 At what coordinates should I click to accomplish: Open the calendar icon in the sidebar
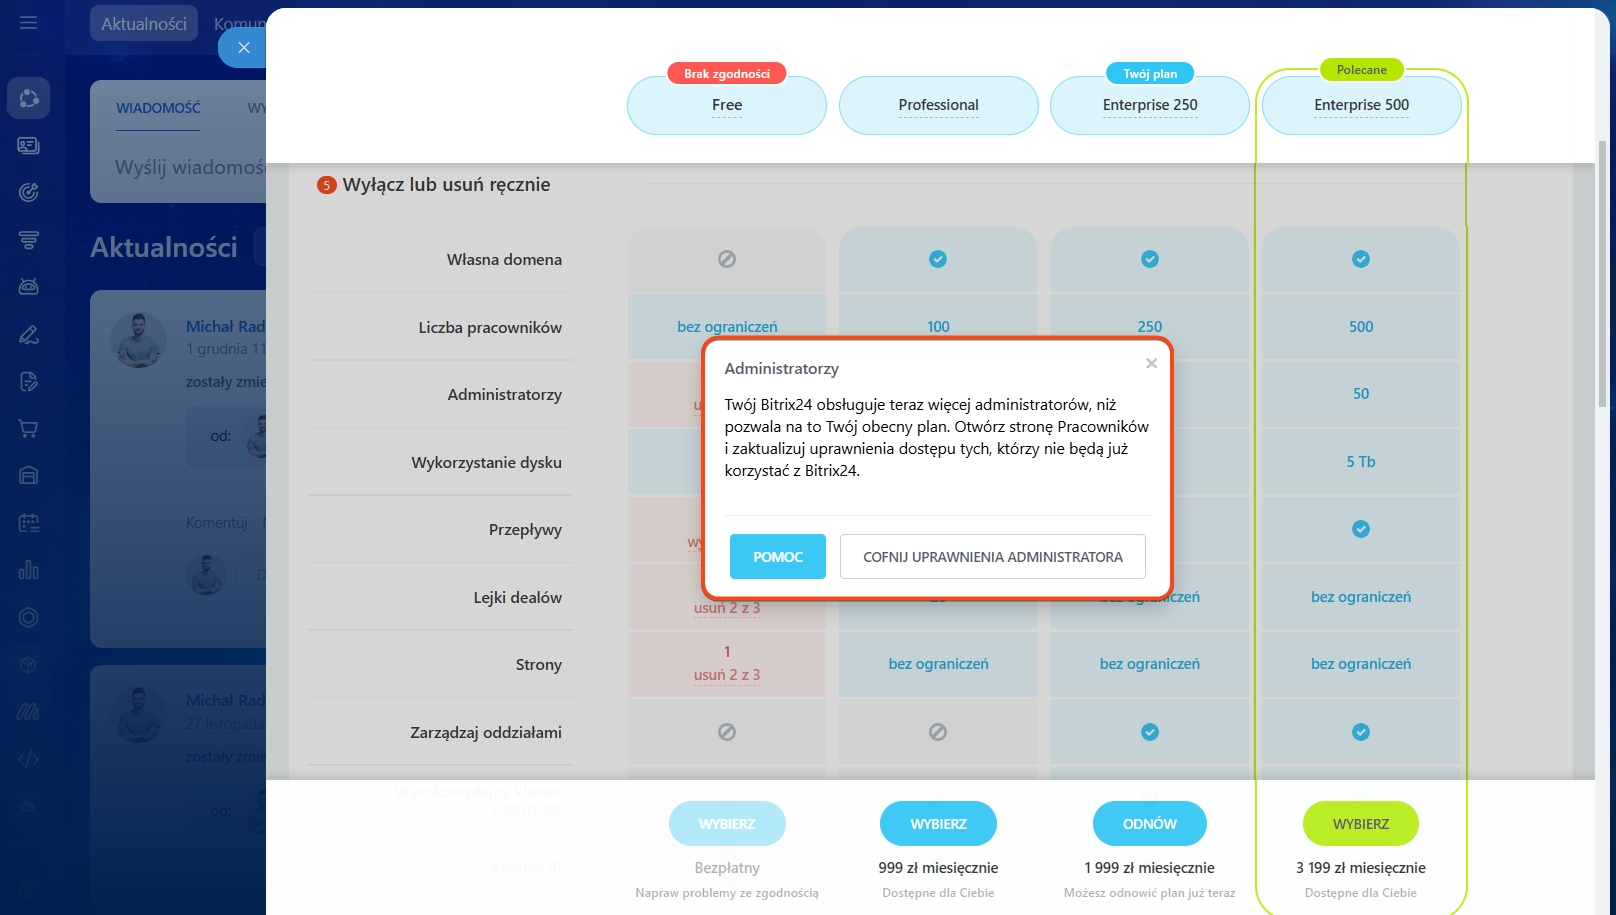click(x=28, y=523)
